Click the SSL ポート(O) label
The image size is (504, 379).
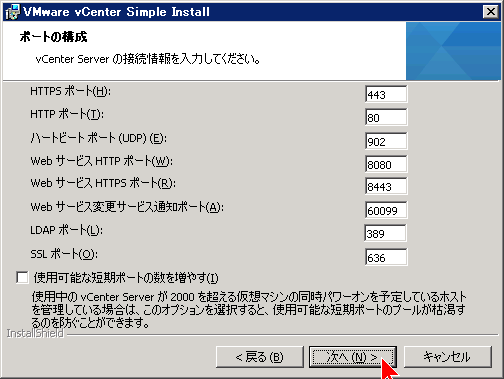pyautogui.click(x=64, y=254)
